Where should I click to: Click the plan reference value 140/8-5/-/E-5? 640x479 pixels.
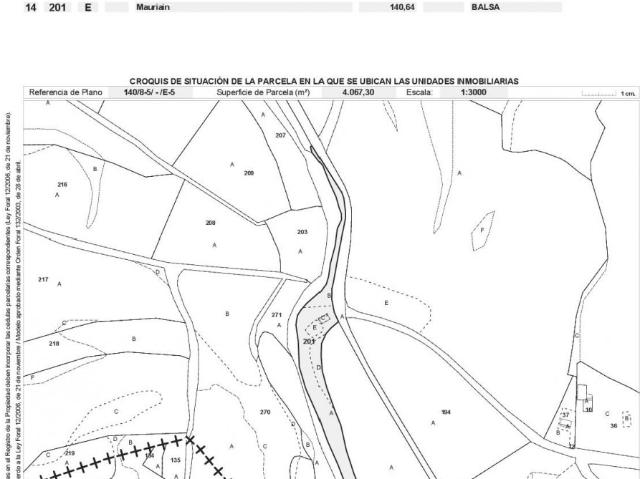click(x=150, y=92)
